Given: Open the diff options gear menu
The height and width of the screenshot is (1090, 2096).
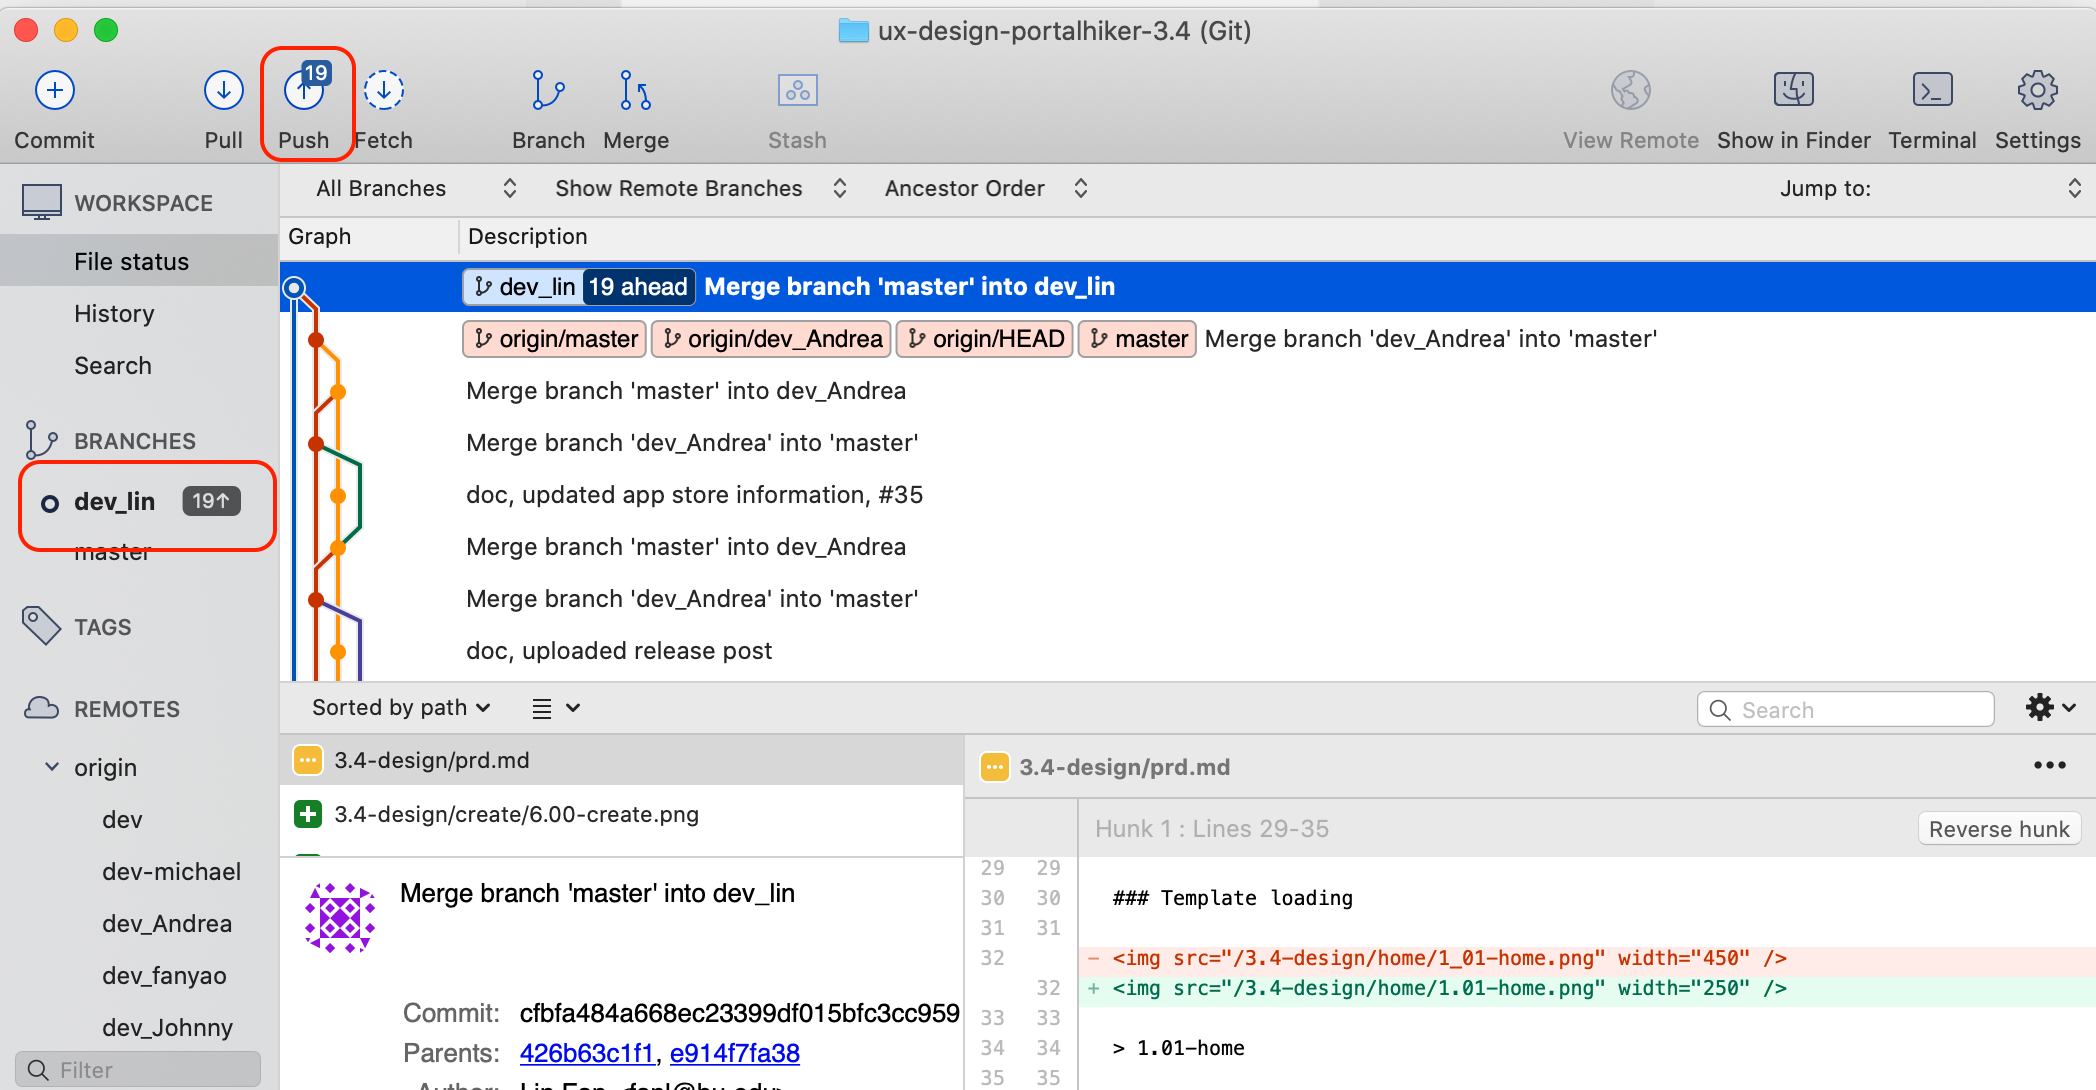Looking at the screenshot, I should (2050, 708).
